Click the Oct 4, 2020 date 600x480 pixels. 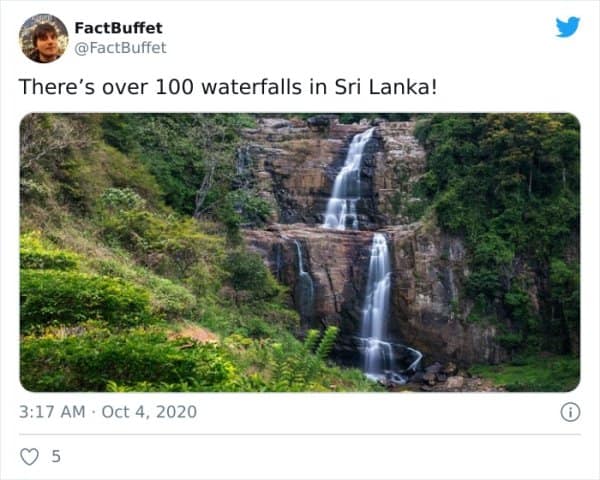click(149, 412)
